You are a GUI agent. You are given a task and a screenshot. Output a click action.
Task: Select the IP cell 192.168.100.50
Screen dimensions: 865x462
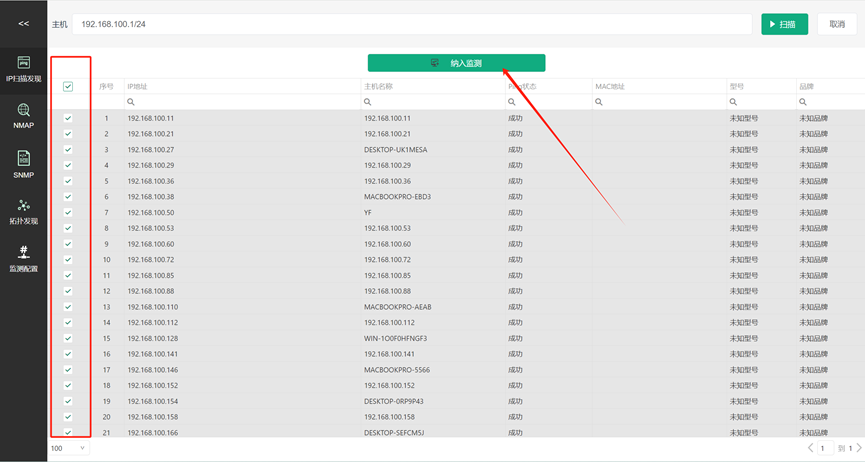(x=151, y=213)
